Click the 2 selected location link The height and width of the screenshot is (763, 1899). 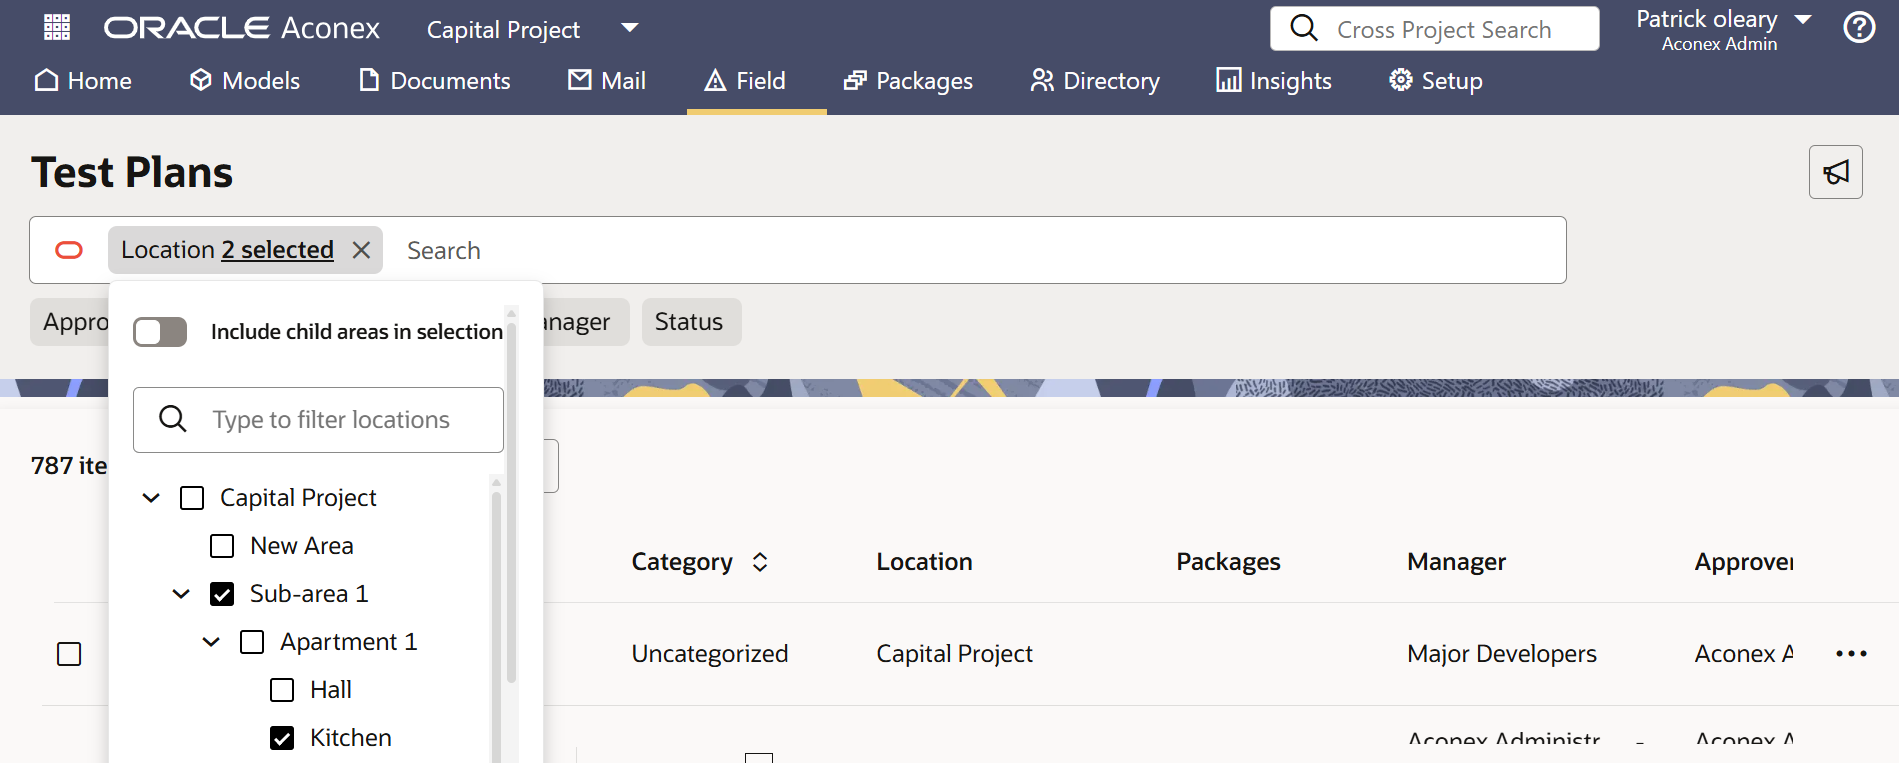click(278, 250)
